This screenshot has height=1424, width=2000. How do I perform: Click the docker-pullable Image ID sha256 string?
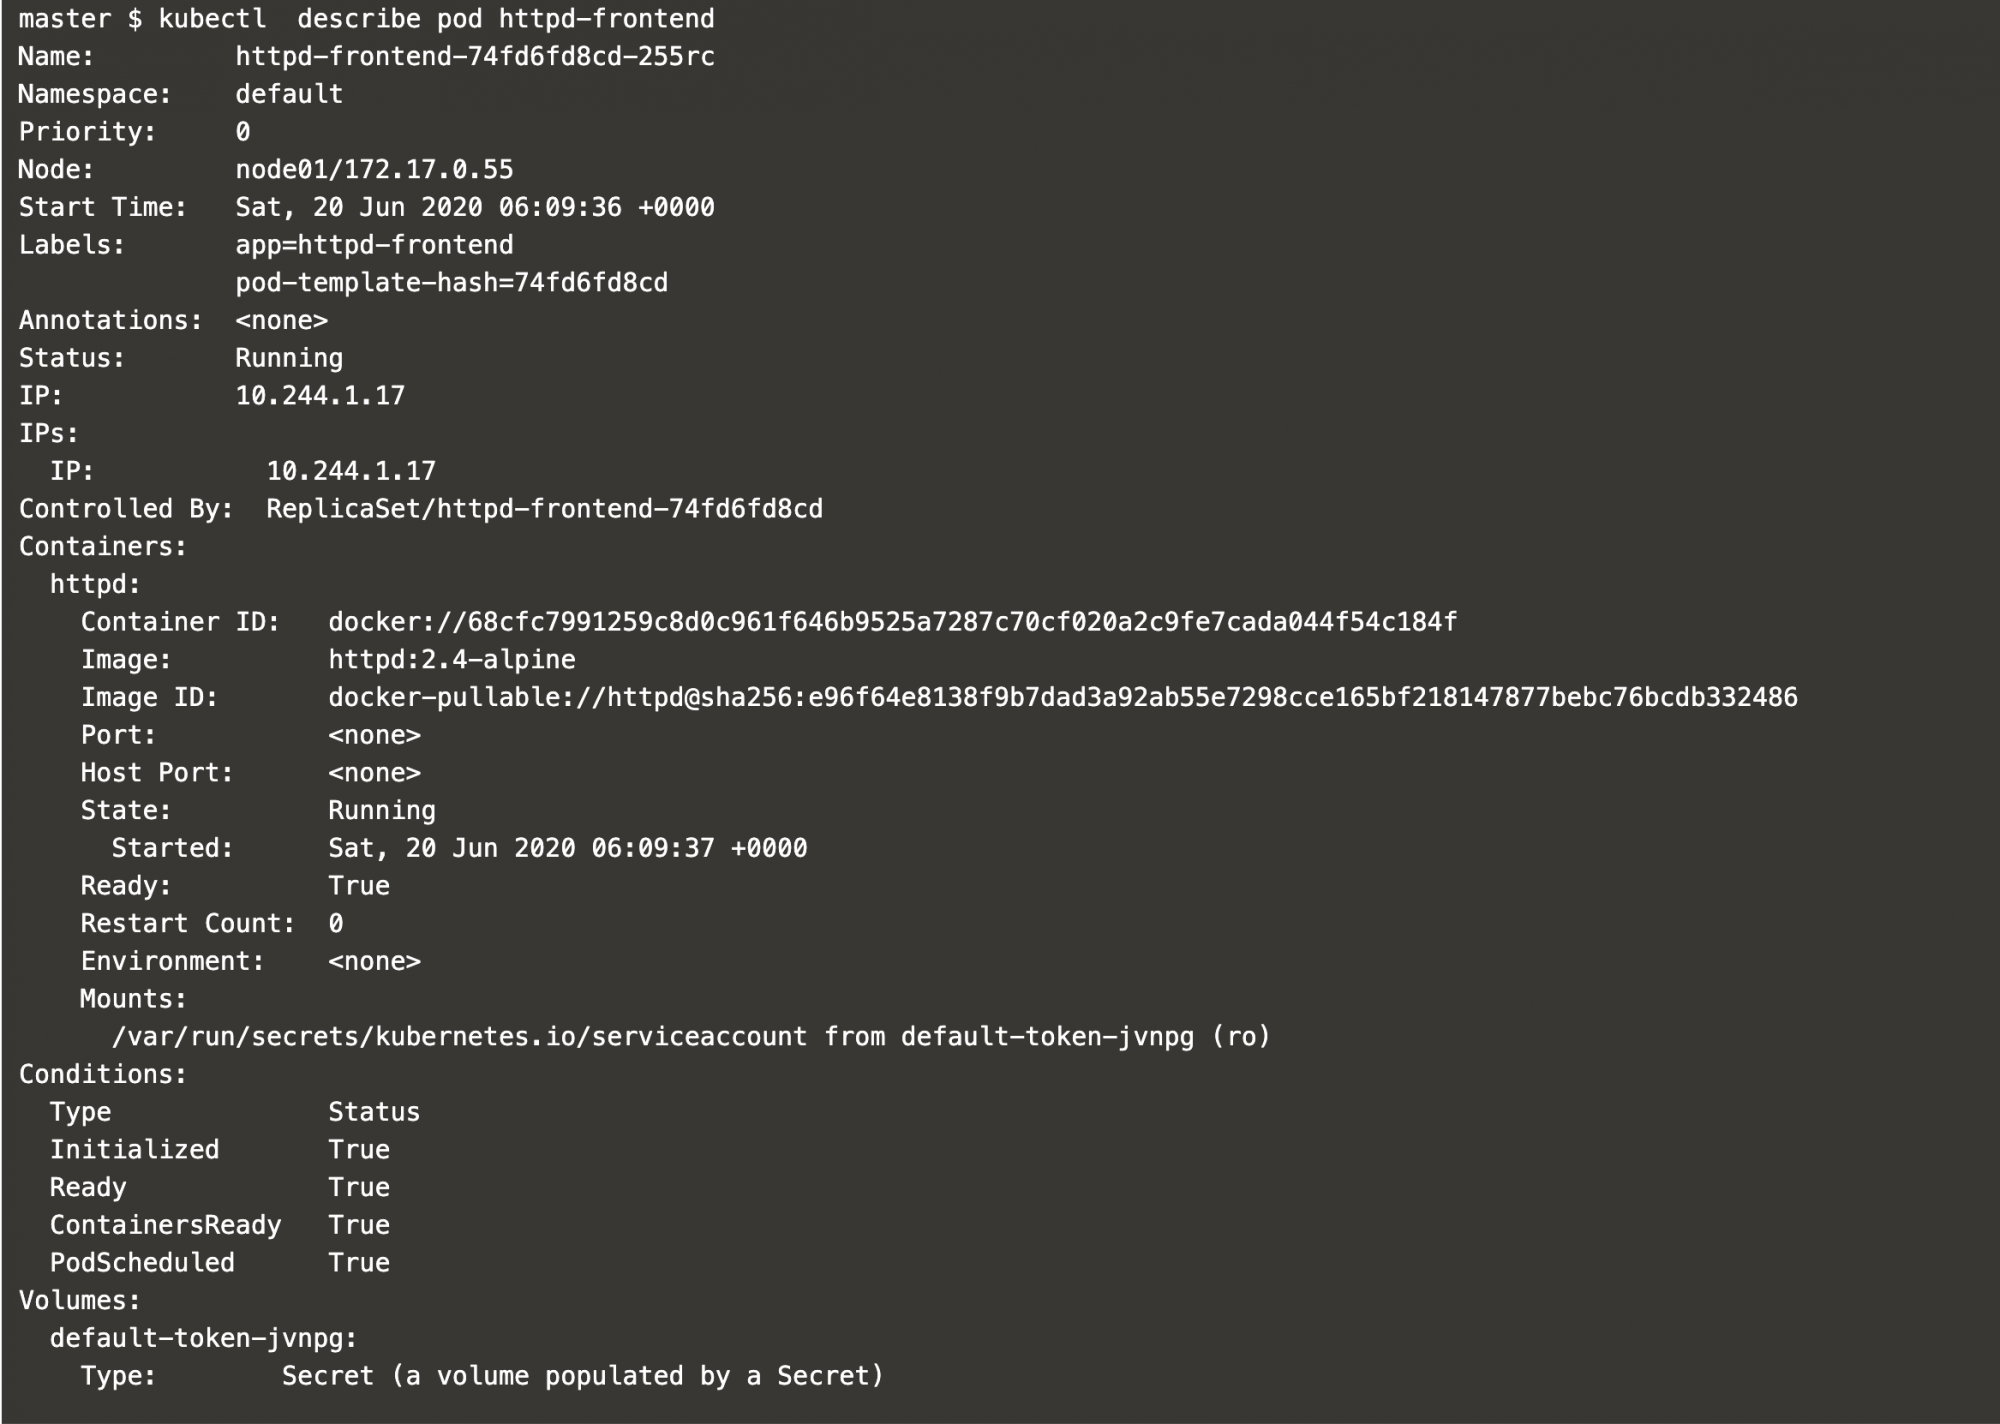1063,698
